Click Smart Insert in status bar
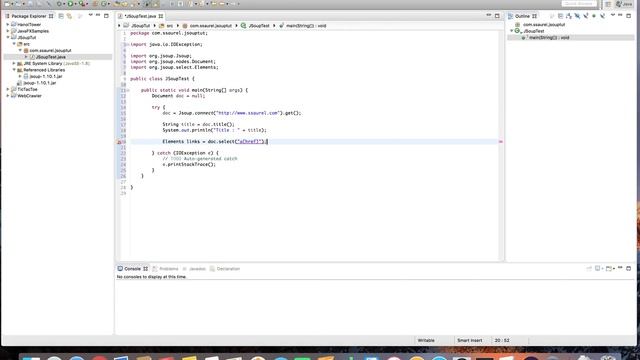This screenshot has width=640, height=360. point(469,340)
